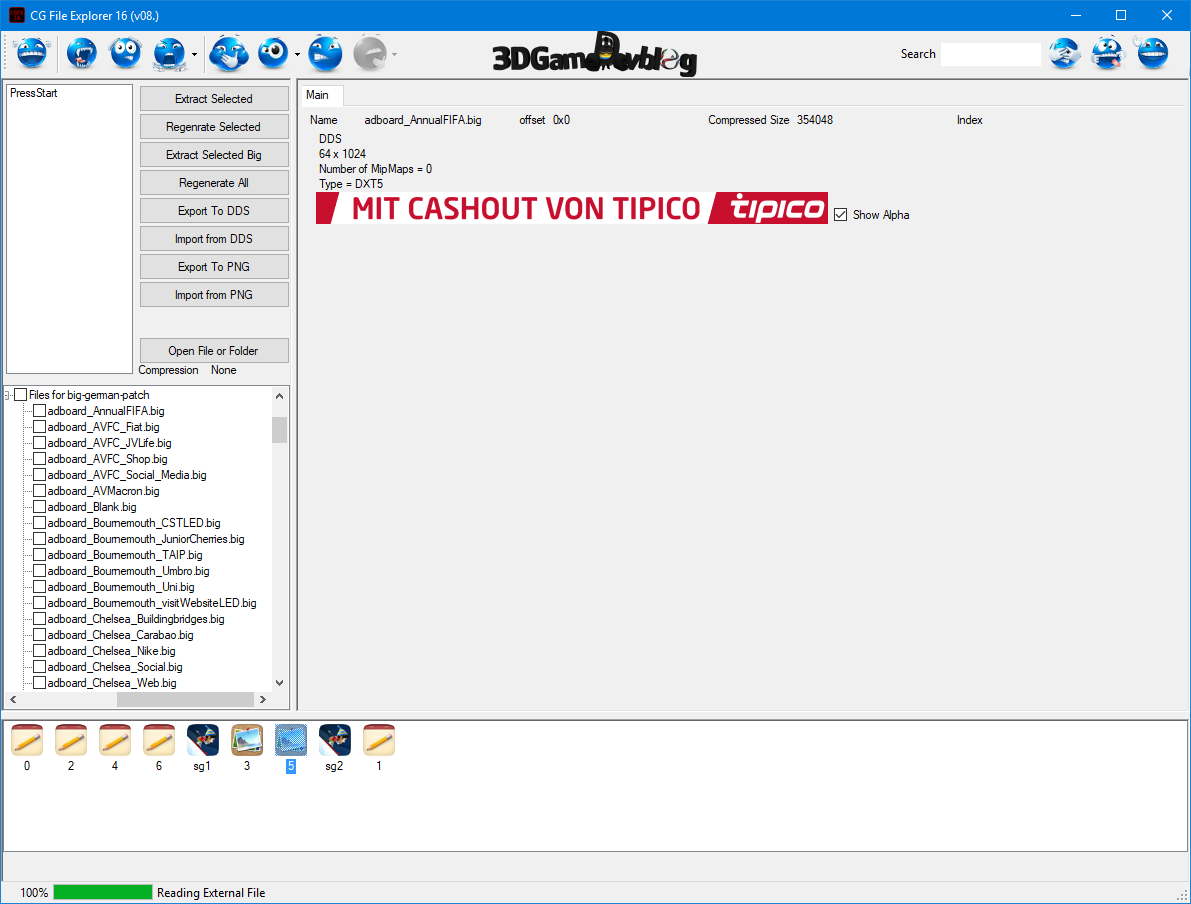Screen dimensions: 1191x904
Task: Select adboard_Chelsea_Carabao.big tree row
Action: [x=120, y=635]
